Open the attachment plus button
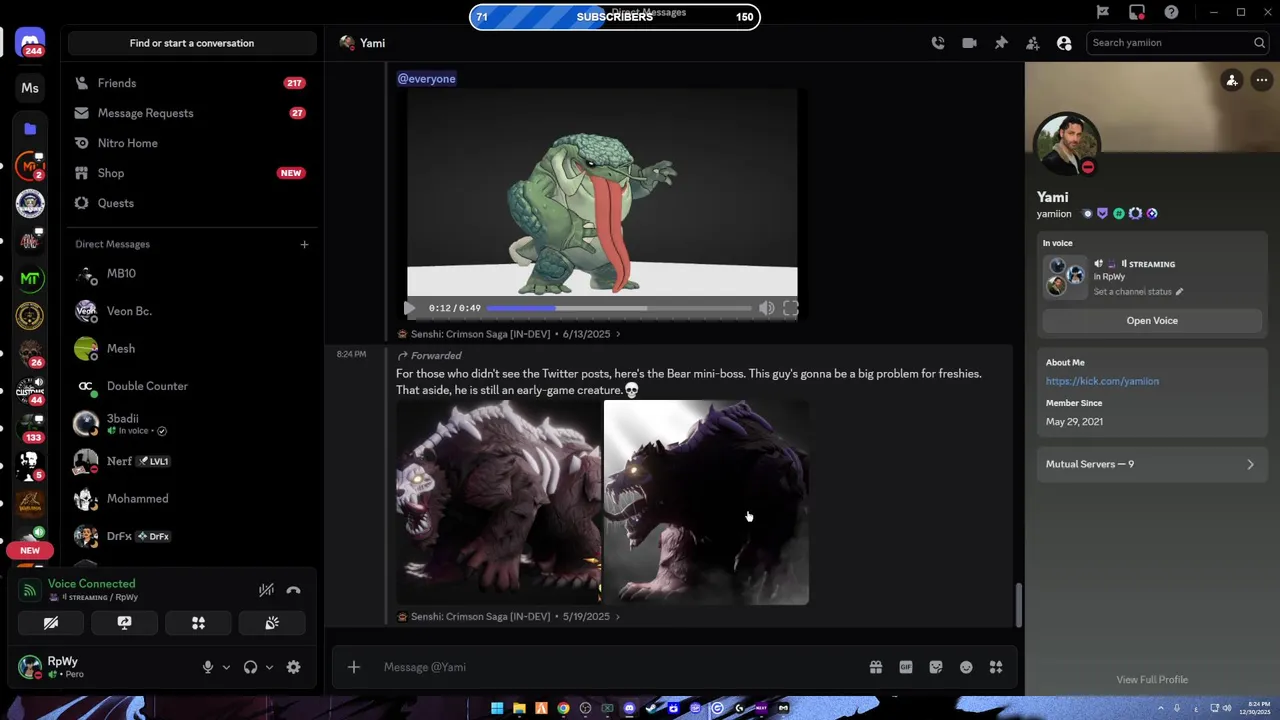This screenshot has height=720, width=1280. 353,667
